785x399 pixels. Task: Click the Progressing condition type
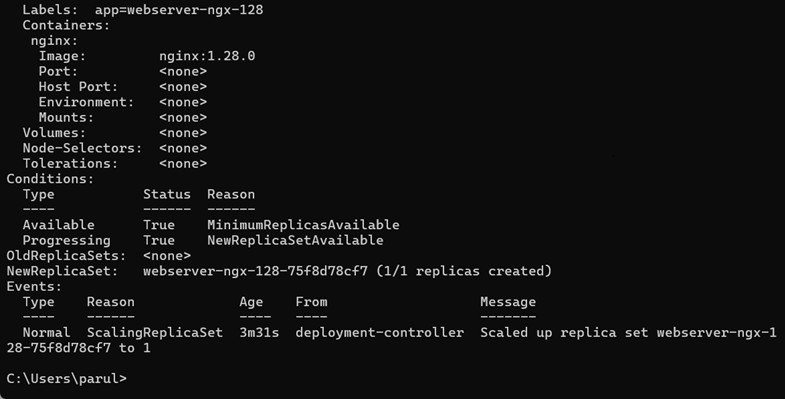(x=67, y=240)
